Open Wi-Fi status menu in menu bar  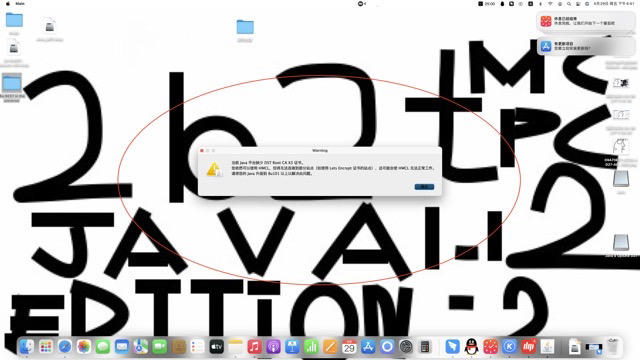click(550, 3)
